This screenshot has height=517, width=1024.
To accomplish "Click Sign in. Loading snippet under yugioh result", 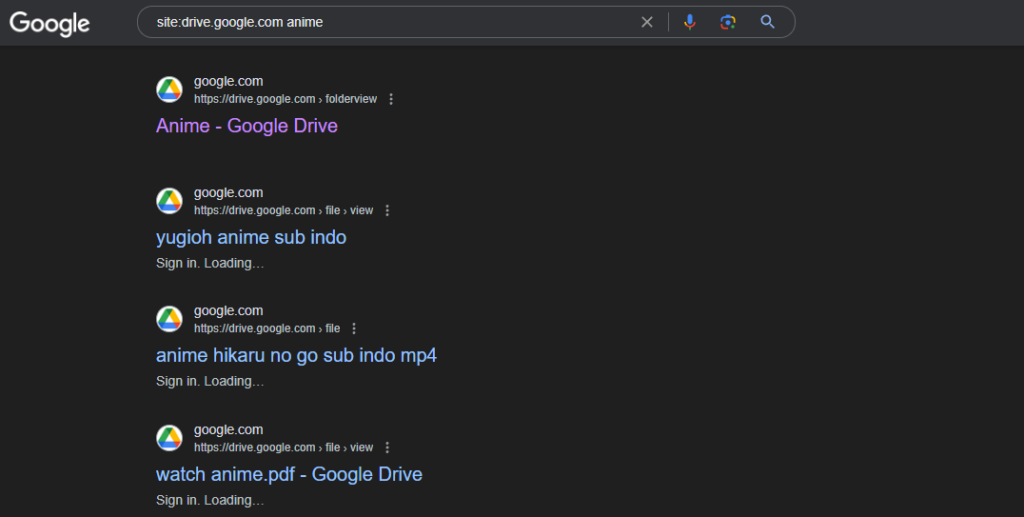I will coord(210,263).
